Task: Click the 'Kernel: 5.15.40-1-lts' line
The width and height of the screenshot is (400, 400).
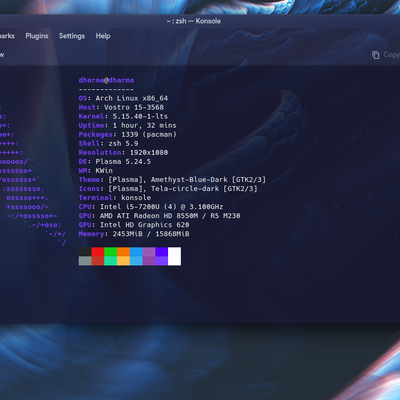Action: pyautogui.click(x=123, y=116)
